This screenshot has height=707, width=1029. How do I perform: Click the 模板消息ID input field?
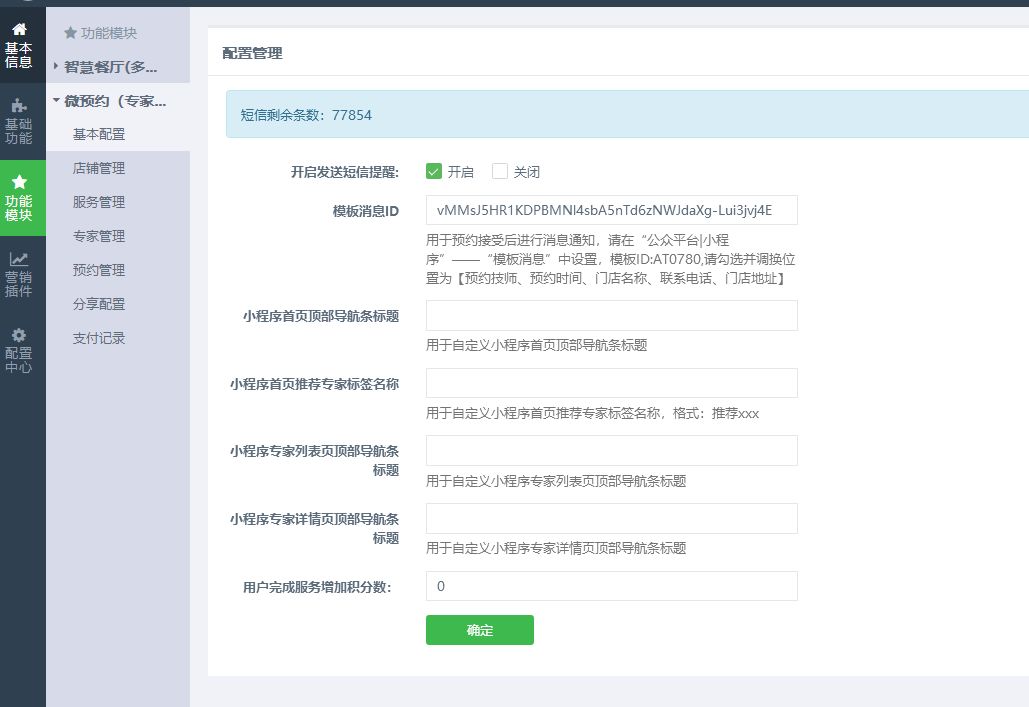tap(611, 210)
